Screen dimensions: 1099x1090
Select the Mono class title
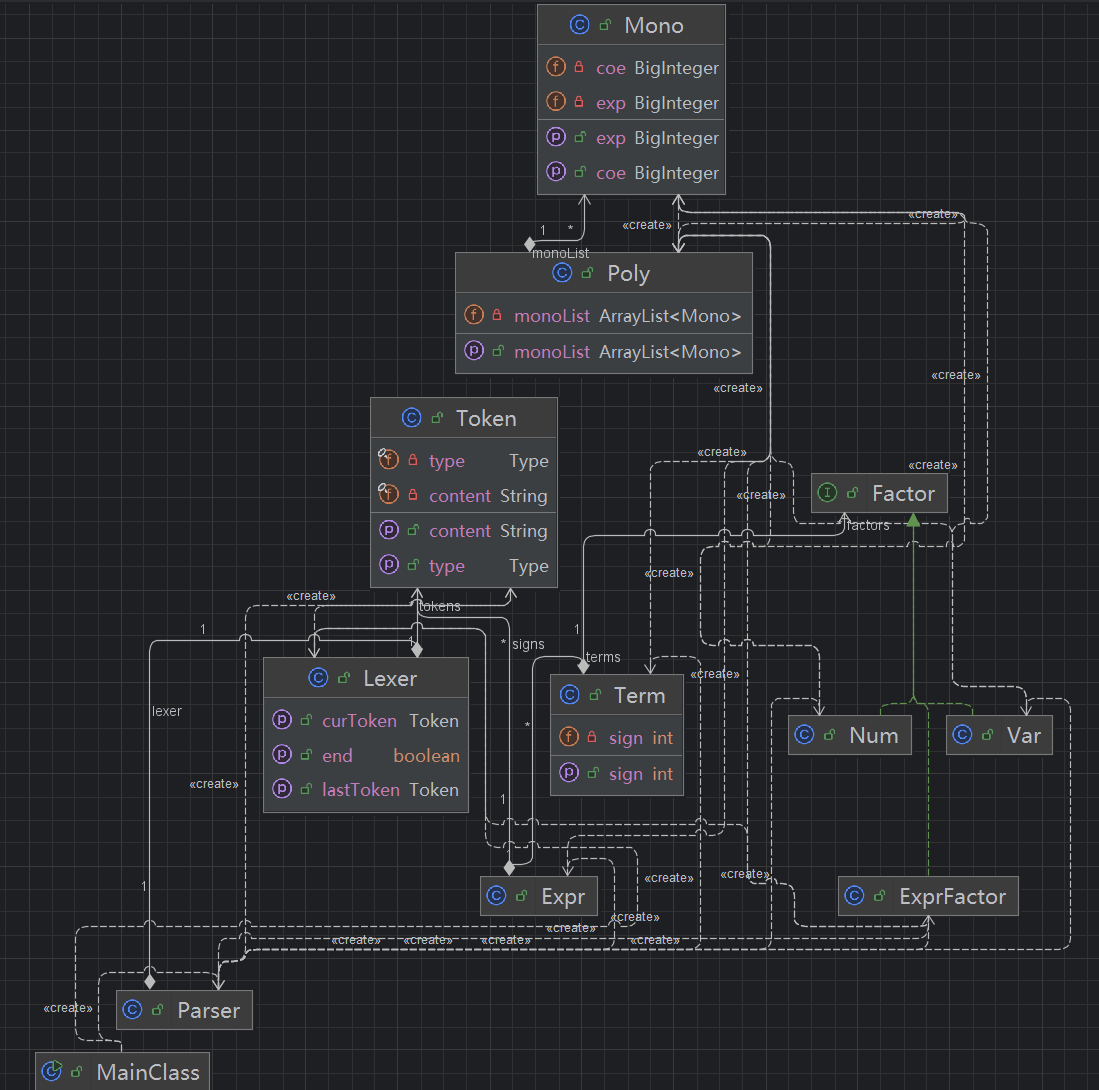click(653, 26)
